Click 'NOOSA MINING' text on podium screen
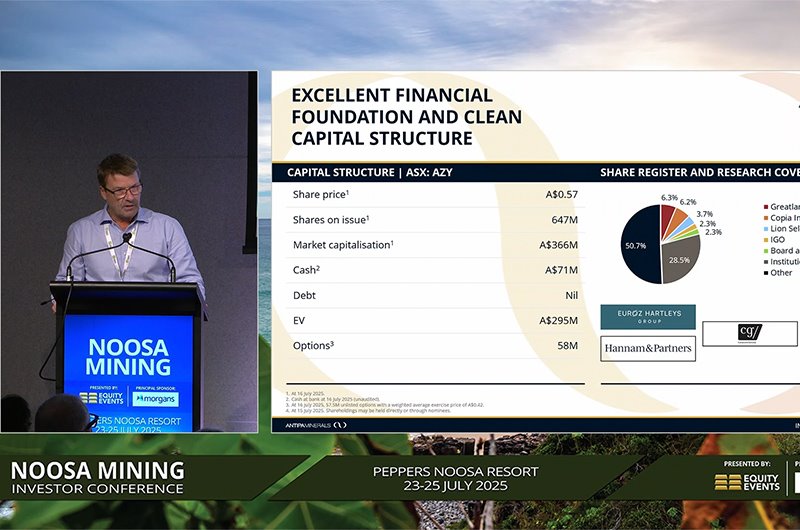Viewport: 800px width, 530px height. (128, 357)
